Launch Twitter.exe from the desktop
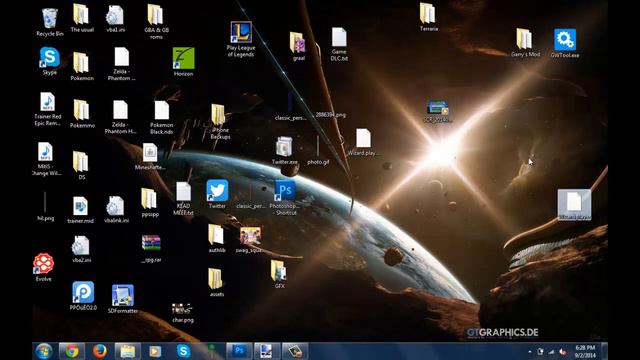The width and height of the screenshot is (640, 360). point(284,150)
